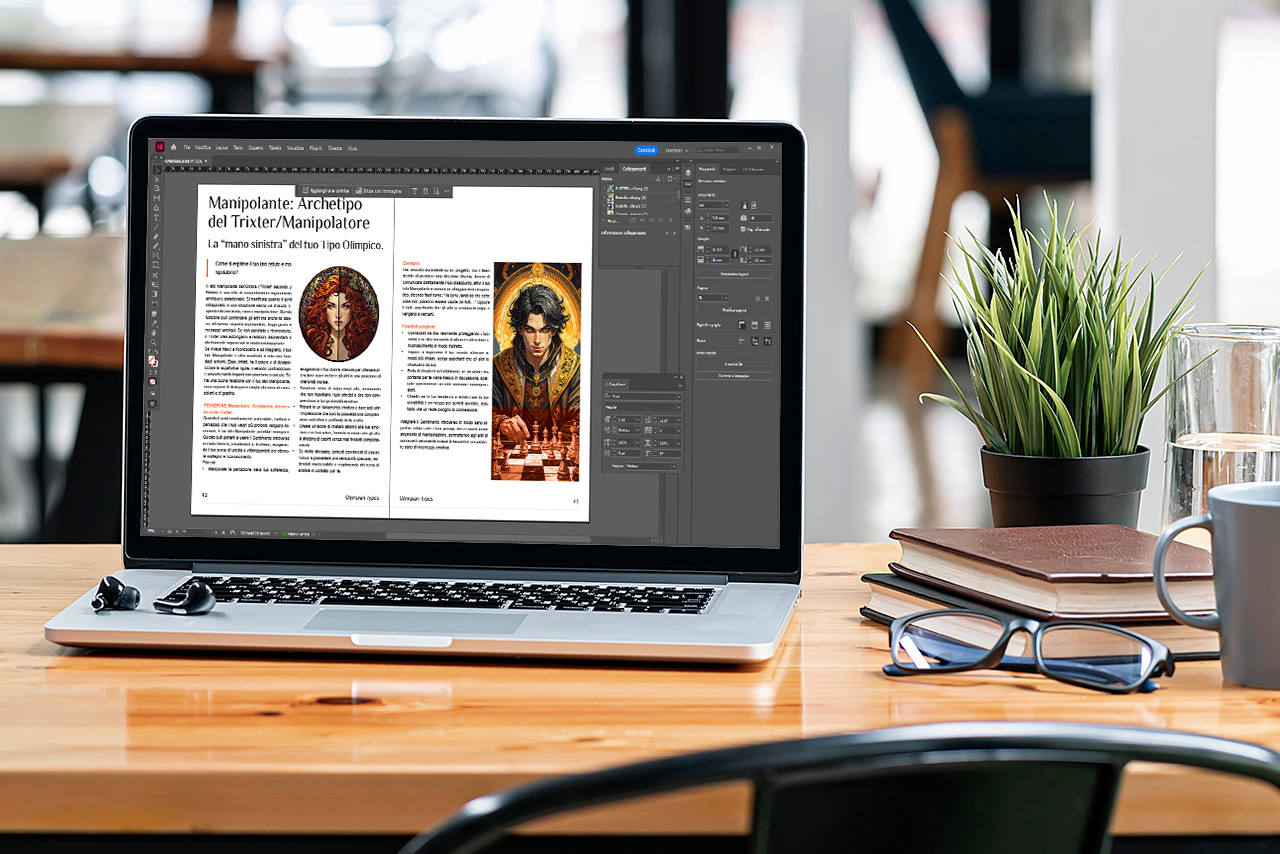Choose the Selection arrow tool
Screen dimensions: 1280x854
pyautogui.click(x=155, y=169)
